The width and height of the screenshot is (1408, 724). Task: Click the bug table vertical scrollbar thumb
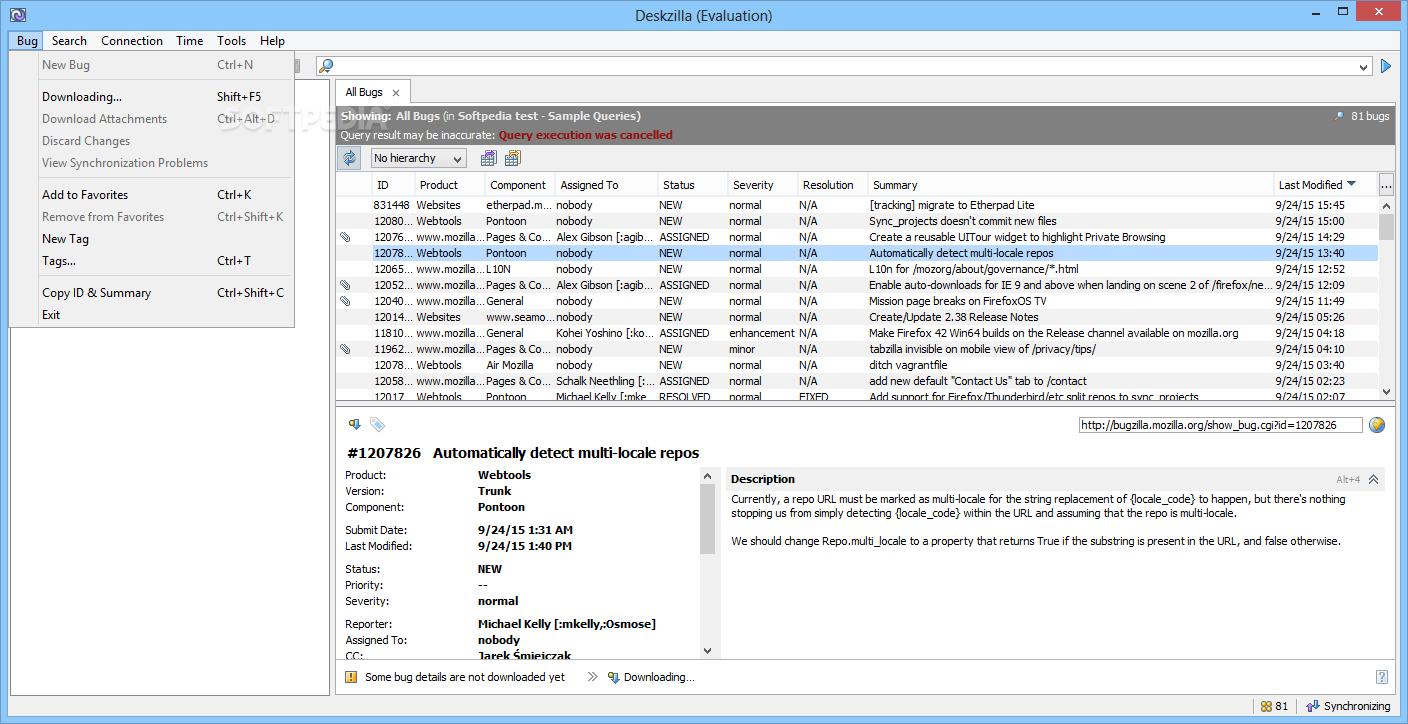click(1386, 227)
